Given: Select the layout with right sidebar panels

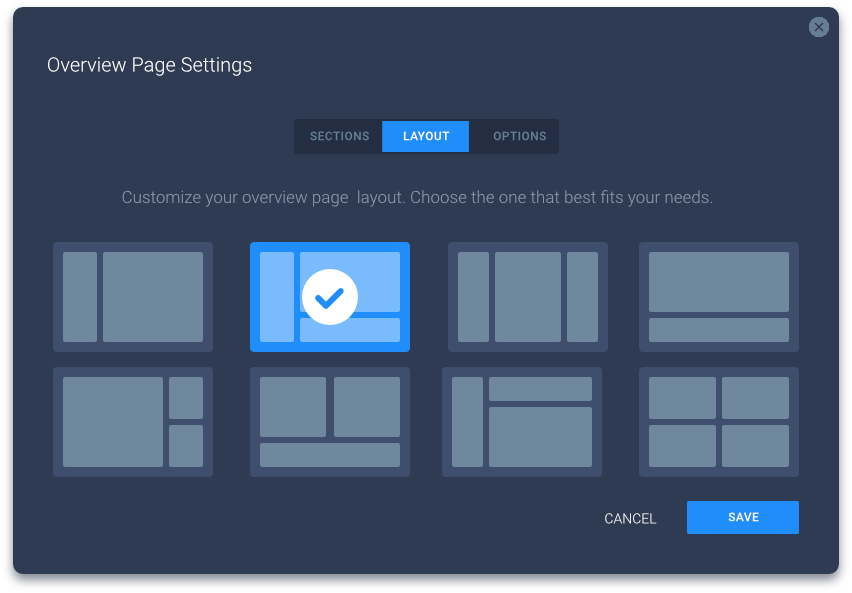Looking at the screenshot, I should [133, 422].
